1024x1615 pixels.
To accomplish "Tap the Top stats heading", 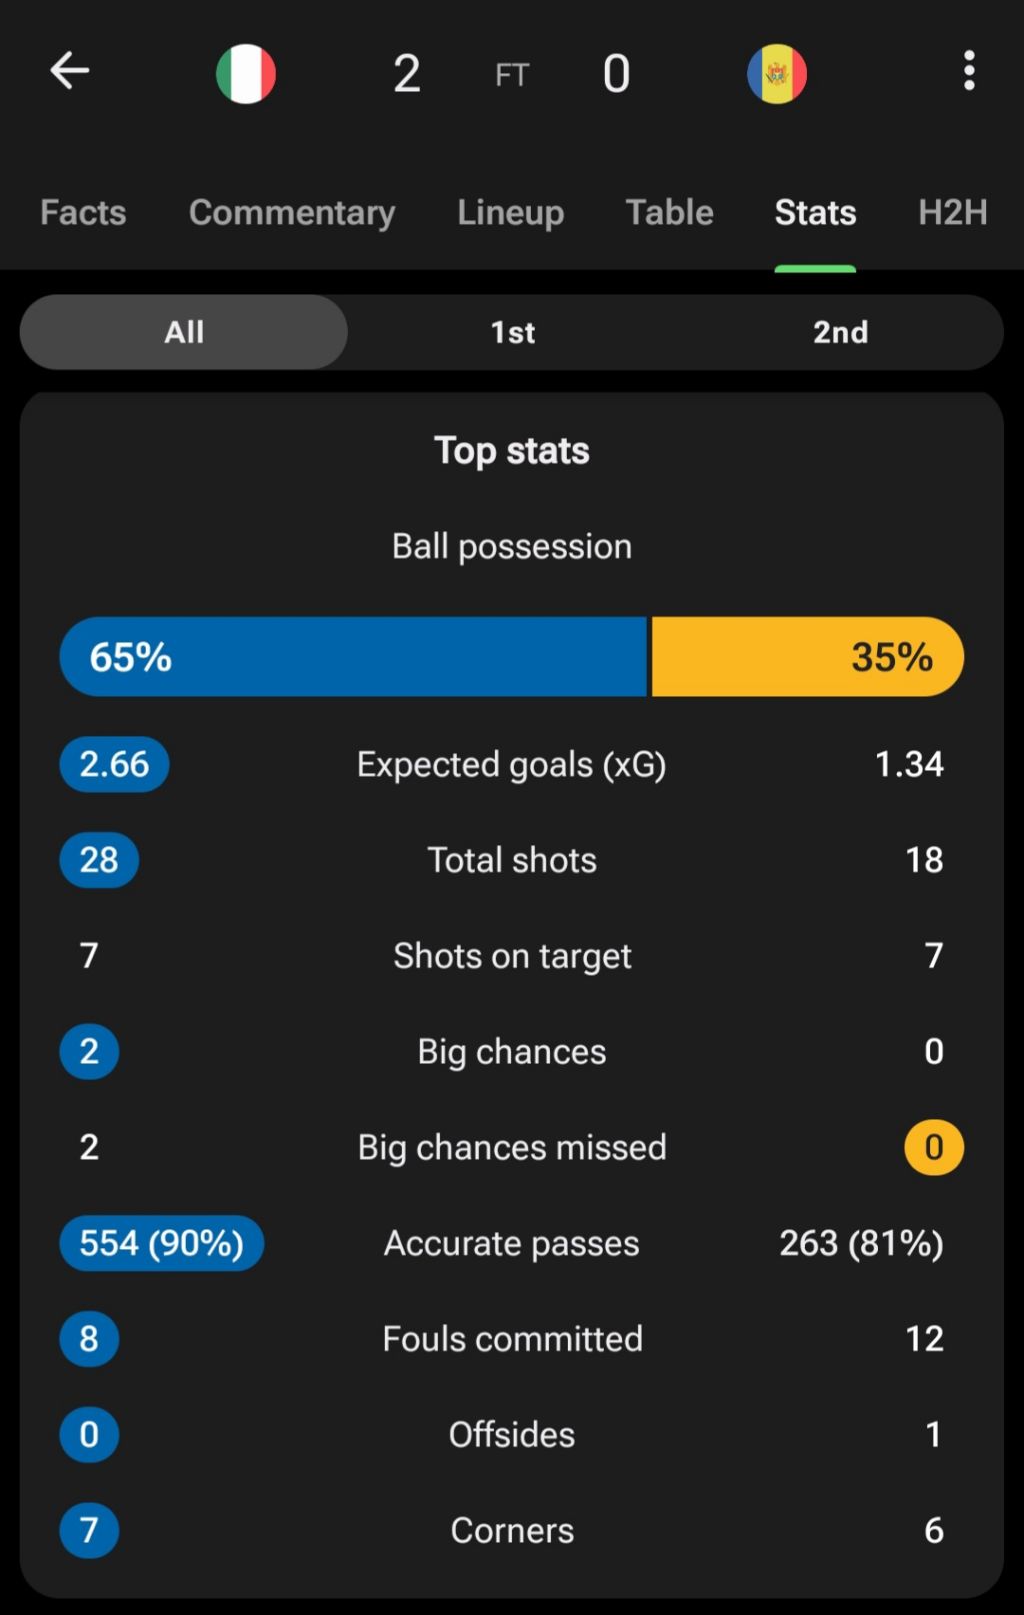I will 512,451.
